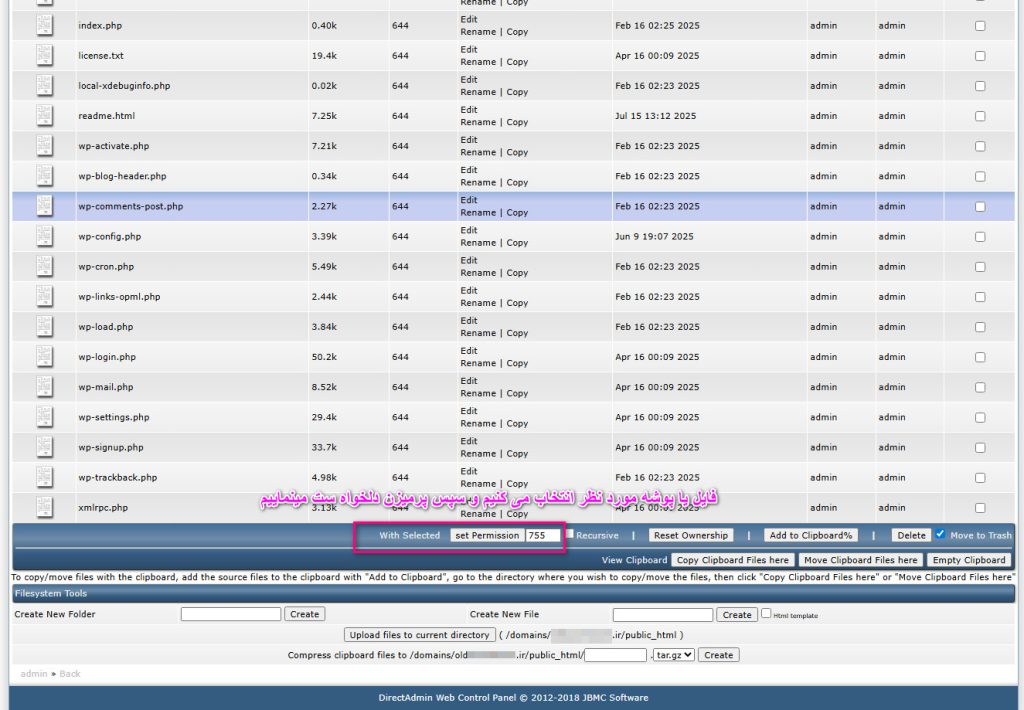Click the file icon beside license.txt
The image size is (1024, 710).
coord(45,56)
